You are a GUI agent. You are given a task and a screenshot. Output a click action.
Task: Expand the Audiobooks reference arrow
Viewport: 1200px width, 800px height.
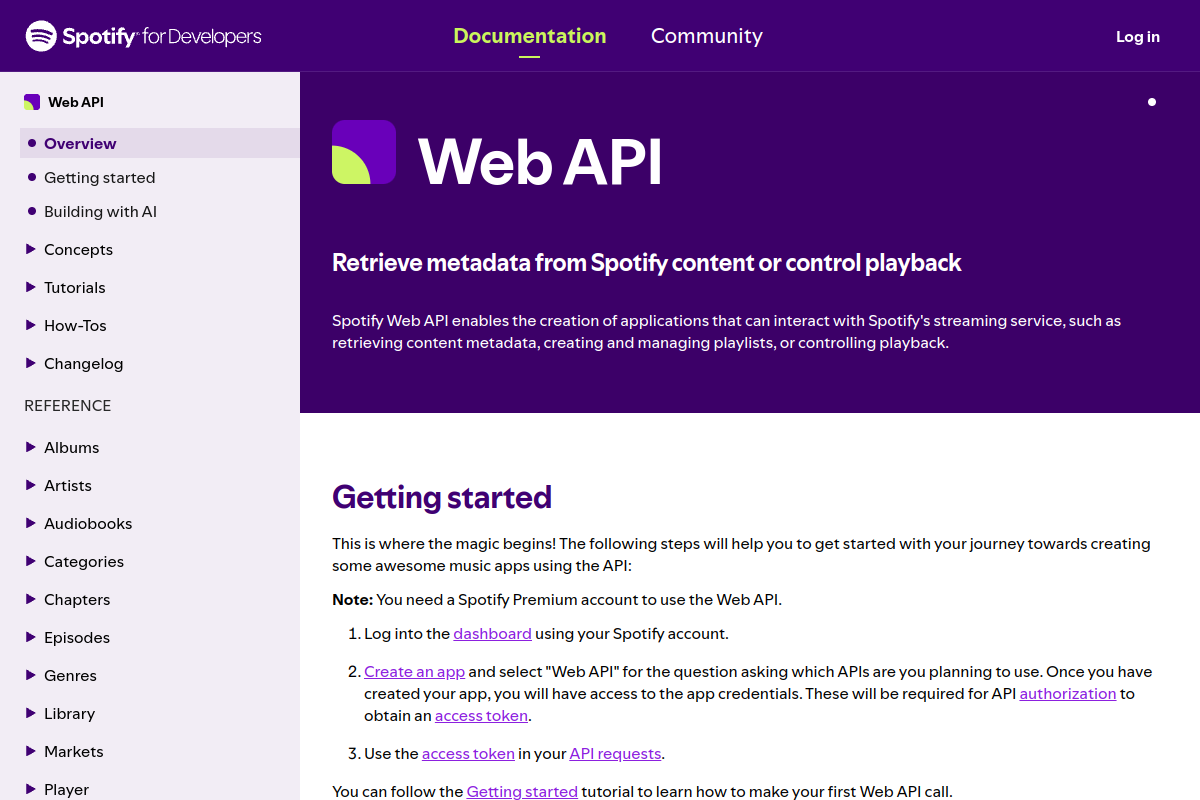pyautogui.click(x=31, y=523)
